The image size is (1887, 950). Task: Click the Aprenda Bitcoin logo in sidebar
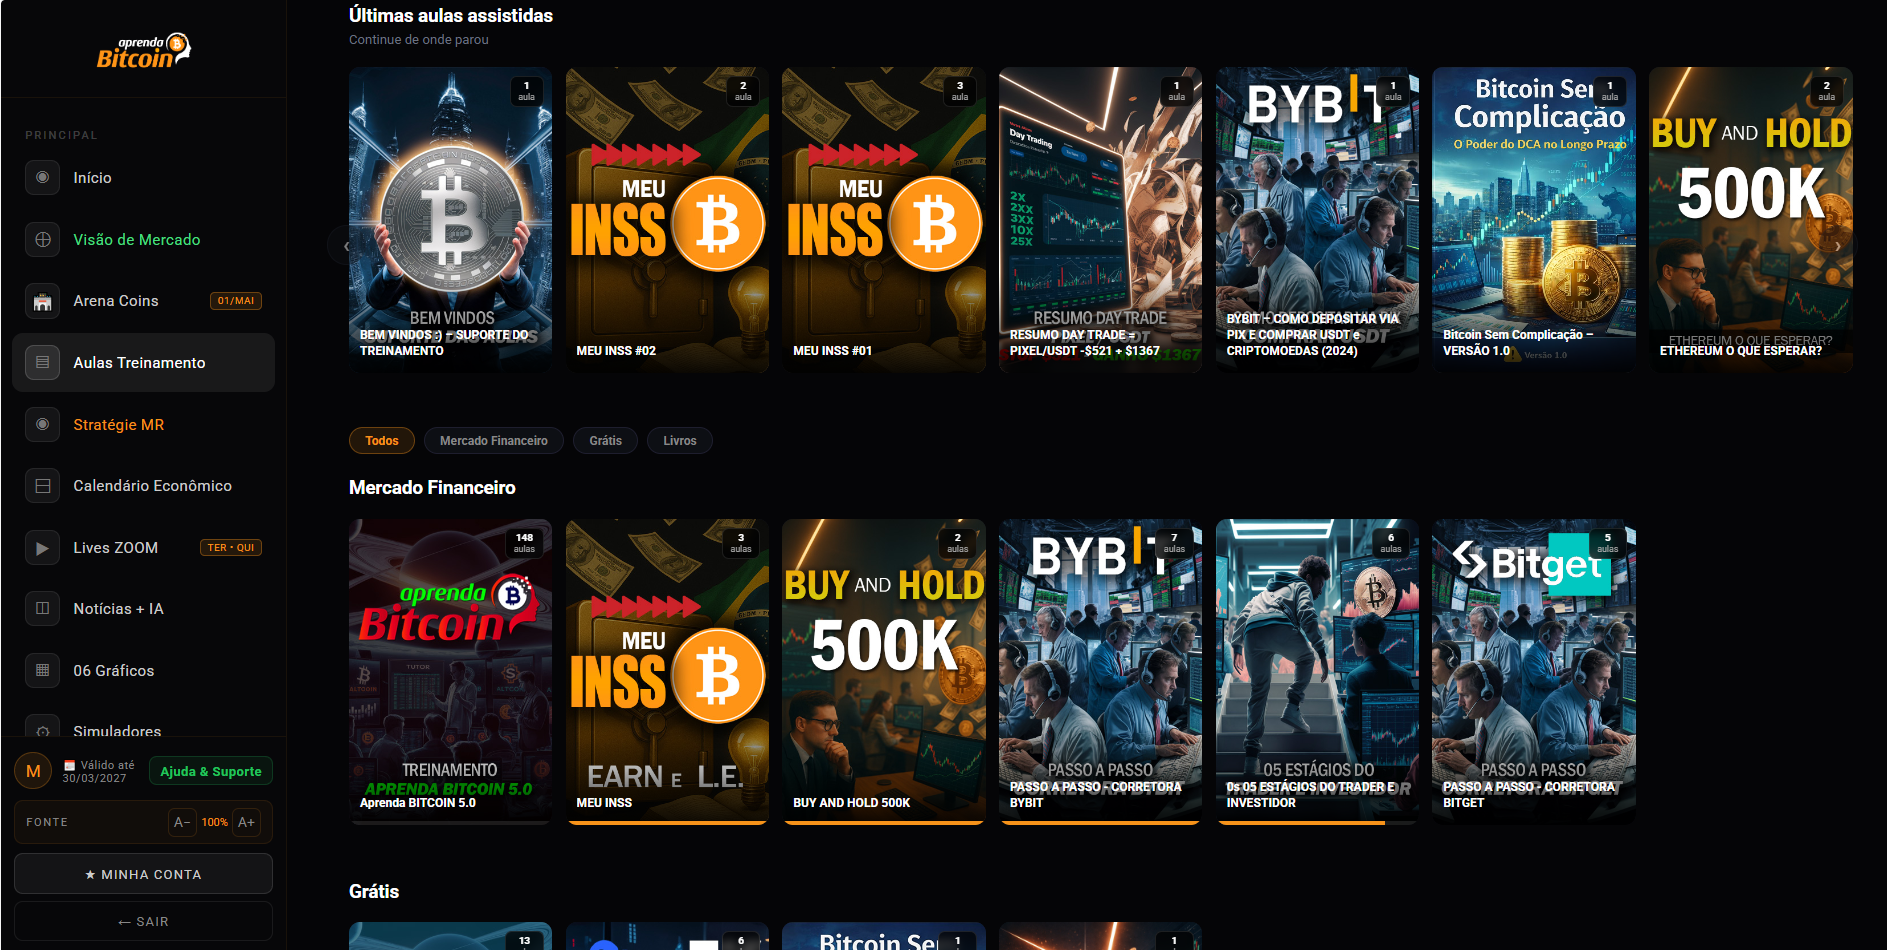tap(143, 52)
